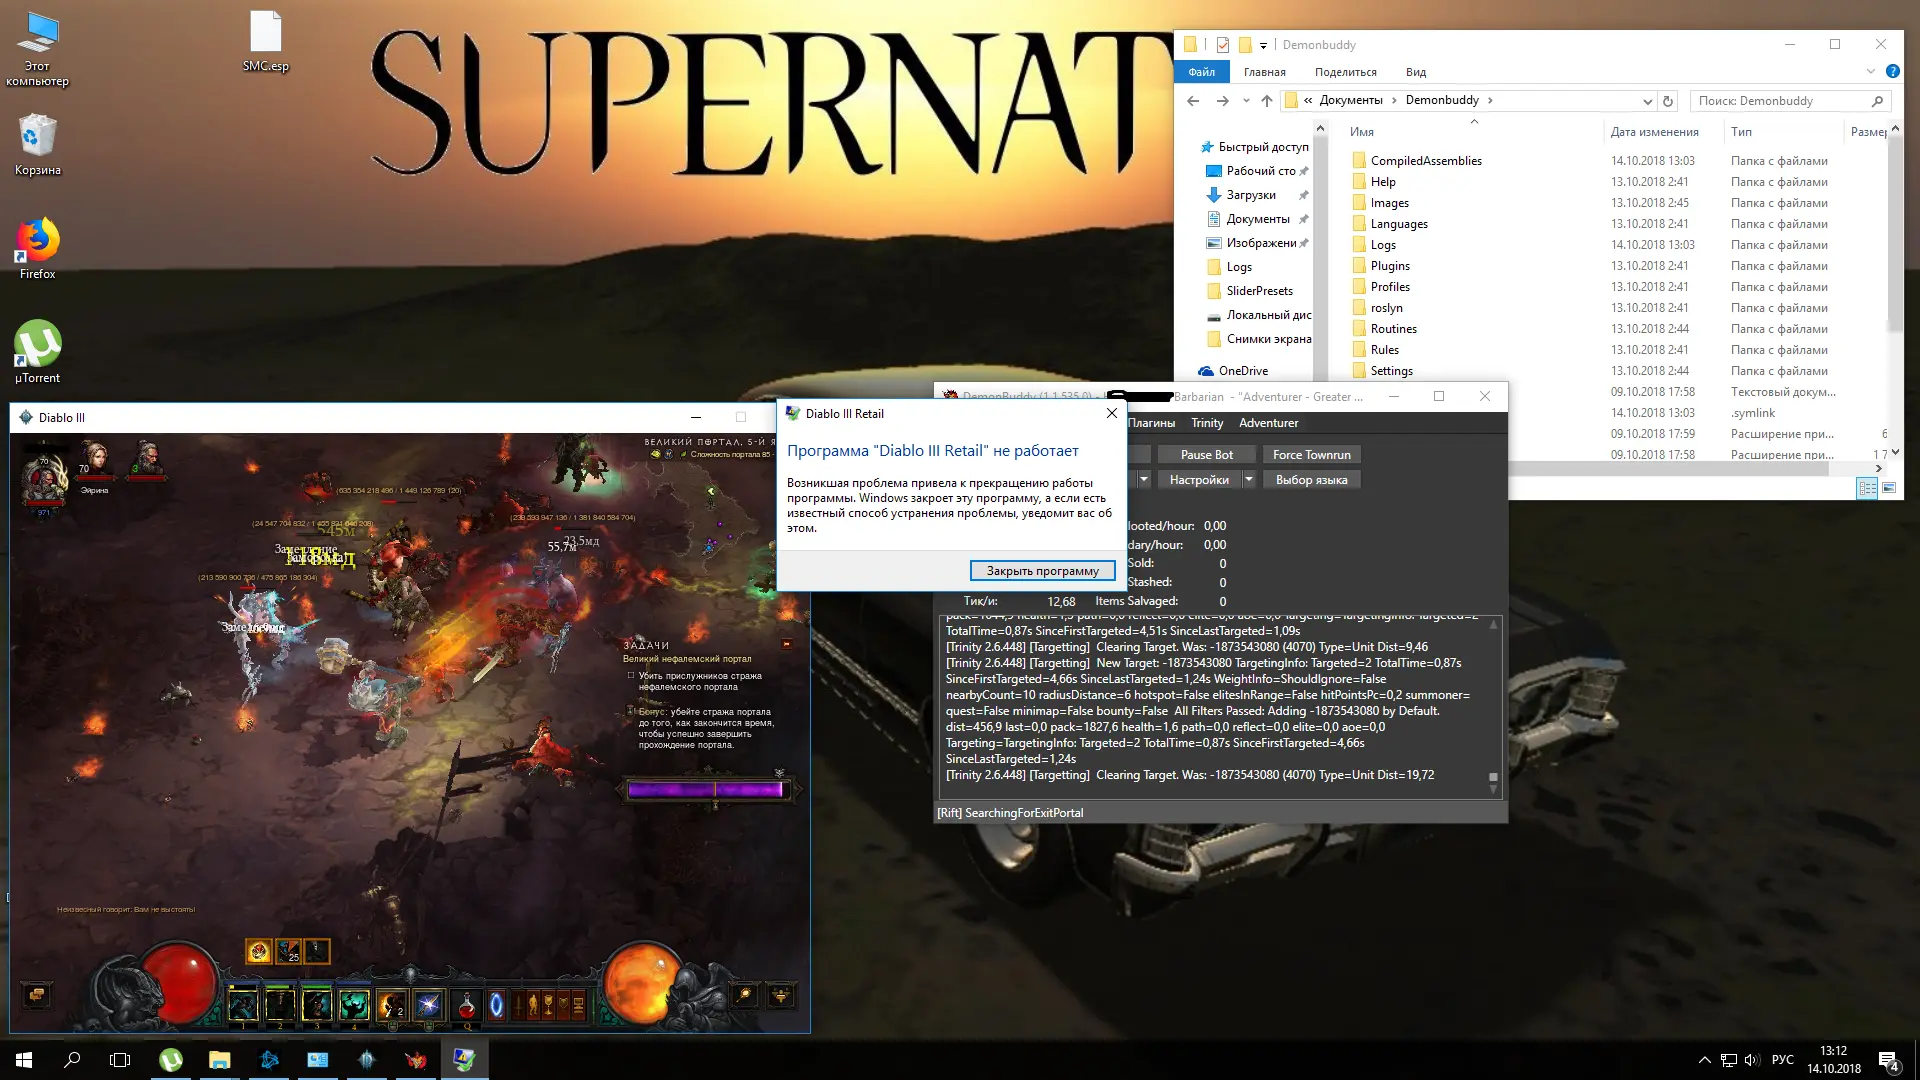Image resolution: width=1920 pixels, height=1080 pixels.
Task: Open the Diablo chat bubble icon
Action: [x=37, y=995]
